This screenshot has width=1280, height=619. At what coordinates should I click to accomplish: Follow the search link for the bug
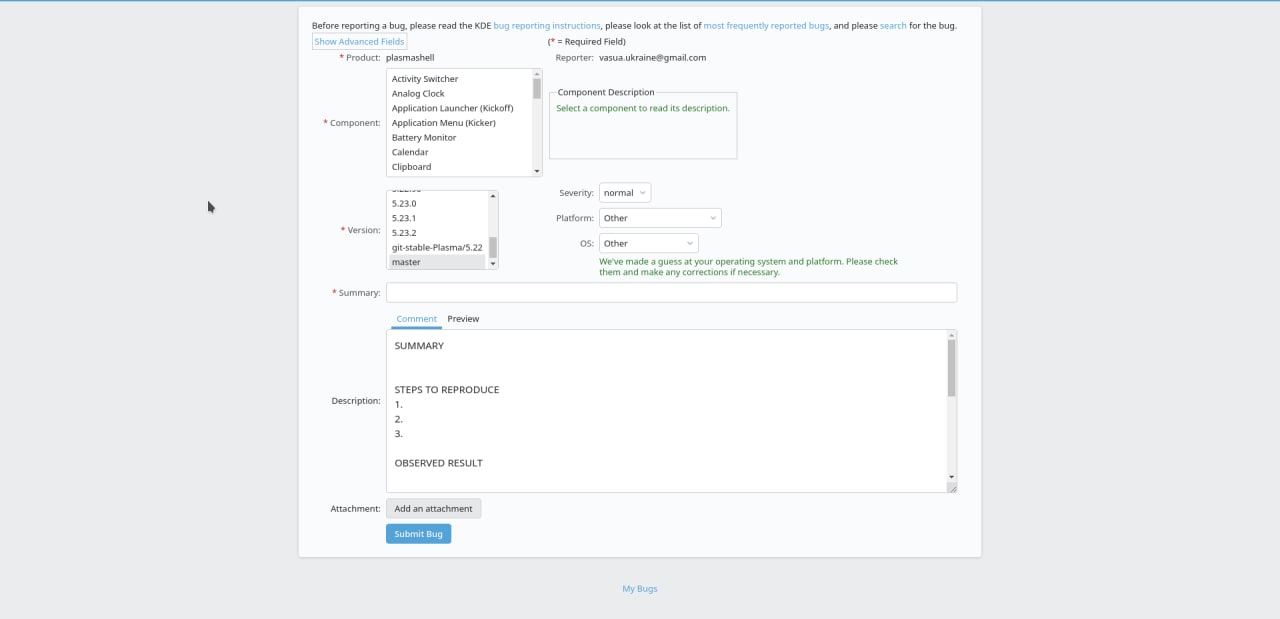click(x=893, y=26)
